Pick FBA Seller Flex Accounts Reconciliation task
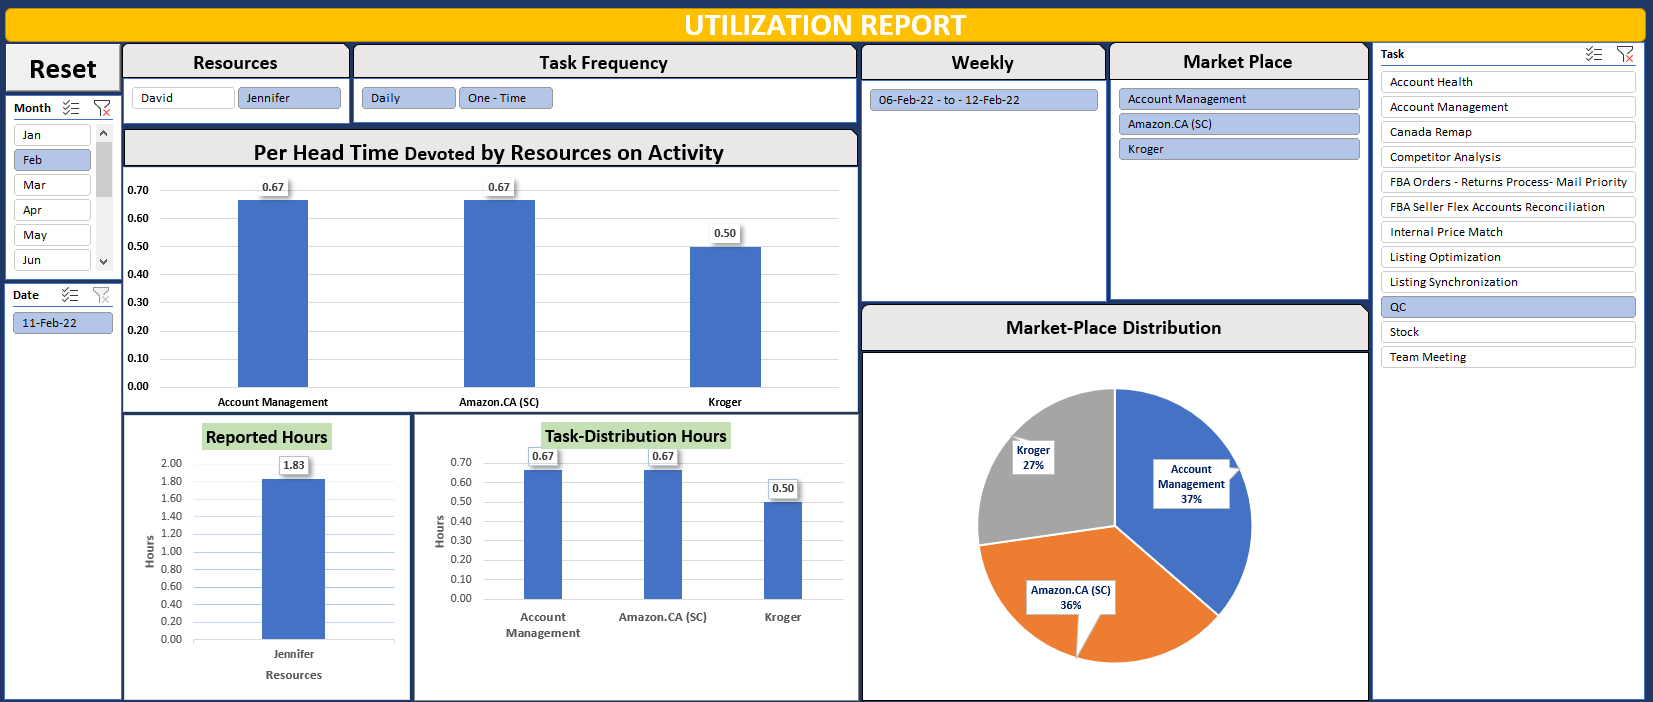1653x702 pixels. (x=1508, y=207)
